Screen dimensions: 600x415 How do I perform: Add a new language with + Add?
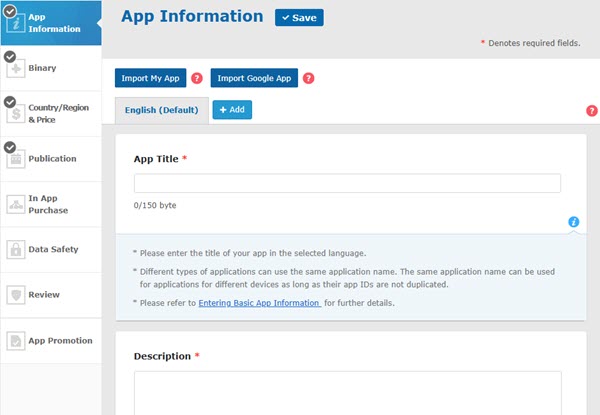pyautogui.click(x=232, y=110)
